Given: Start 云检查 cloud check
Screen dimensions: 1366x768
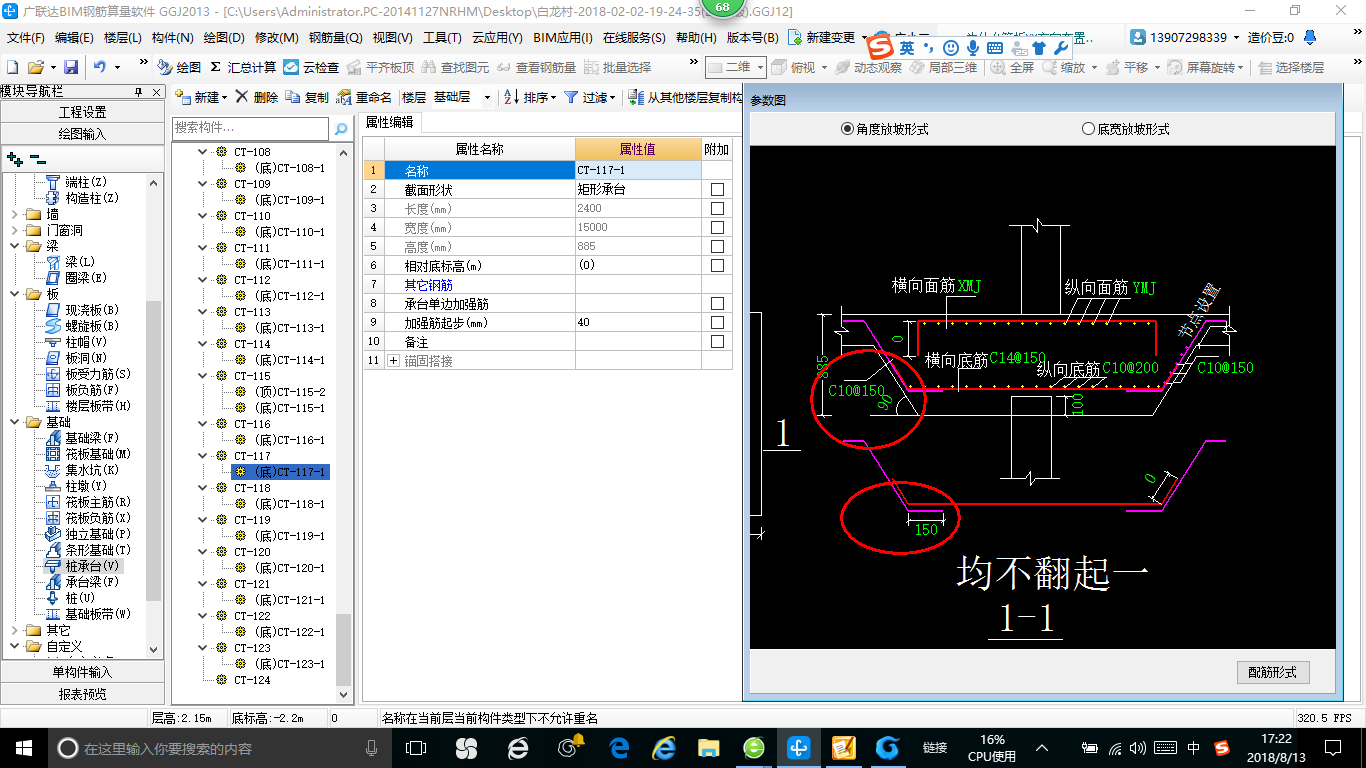Looking at the screenshot, I should pyautogui.click(x=311, y=67).
